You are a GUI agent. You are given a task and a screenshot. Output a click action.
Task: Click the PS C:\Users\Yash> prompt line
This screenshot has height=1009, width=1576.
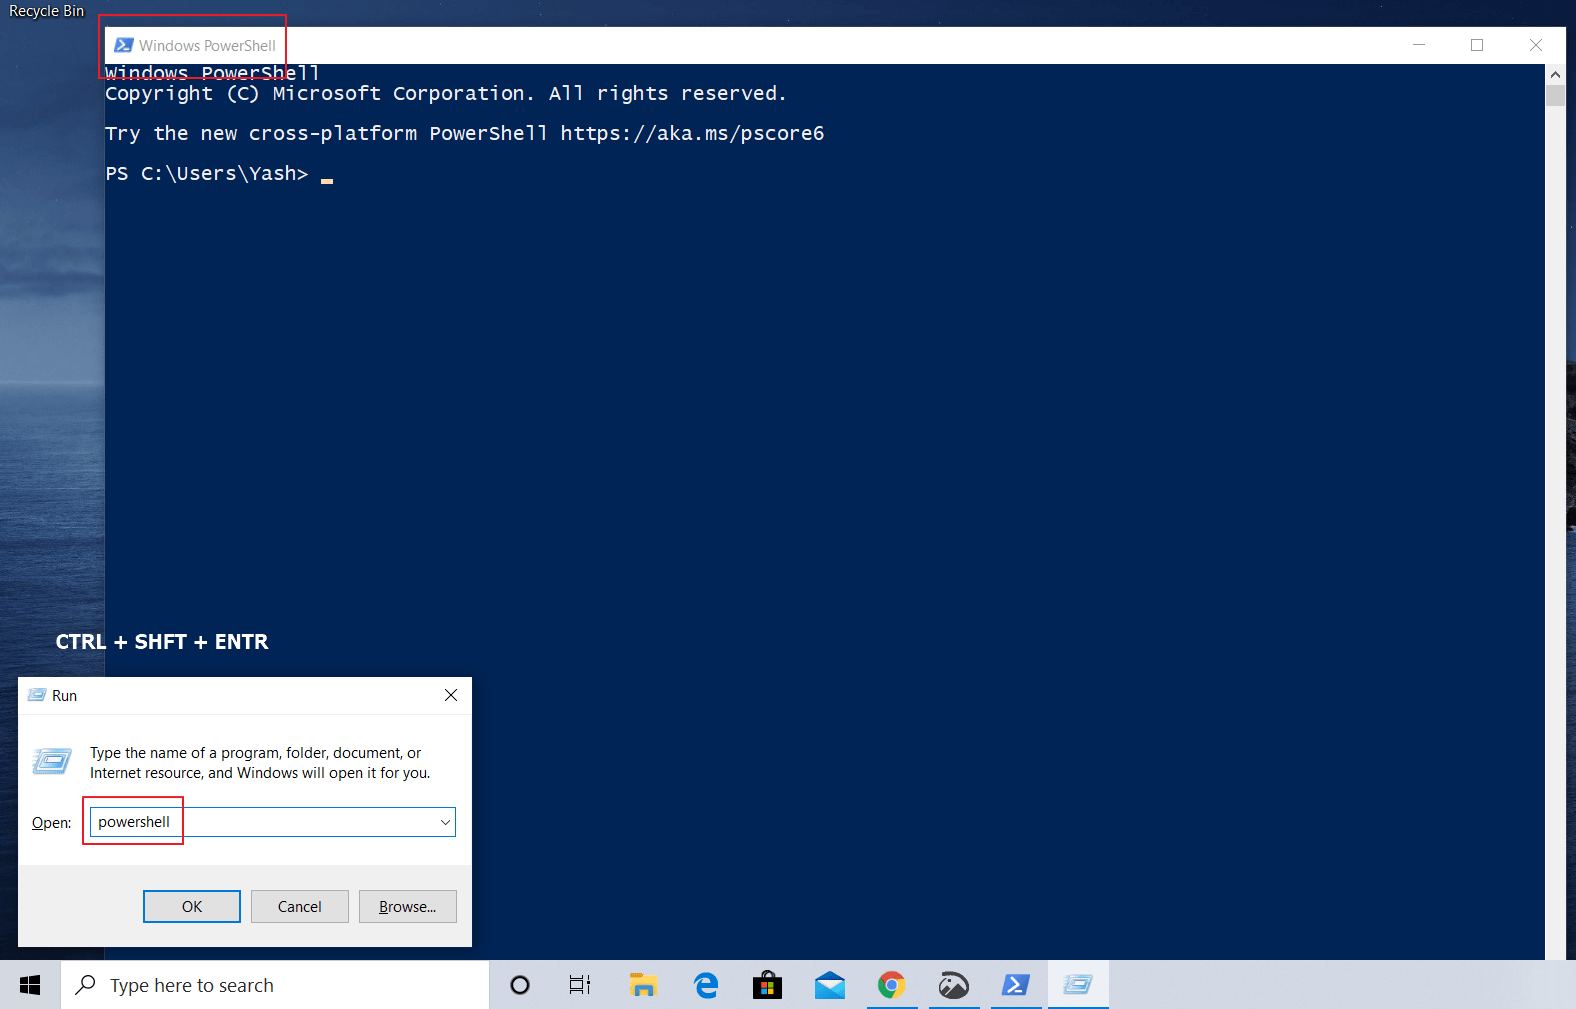[x=207, y=173]
